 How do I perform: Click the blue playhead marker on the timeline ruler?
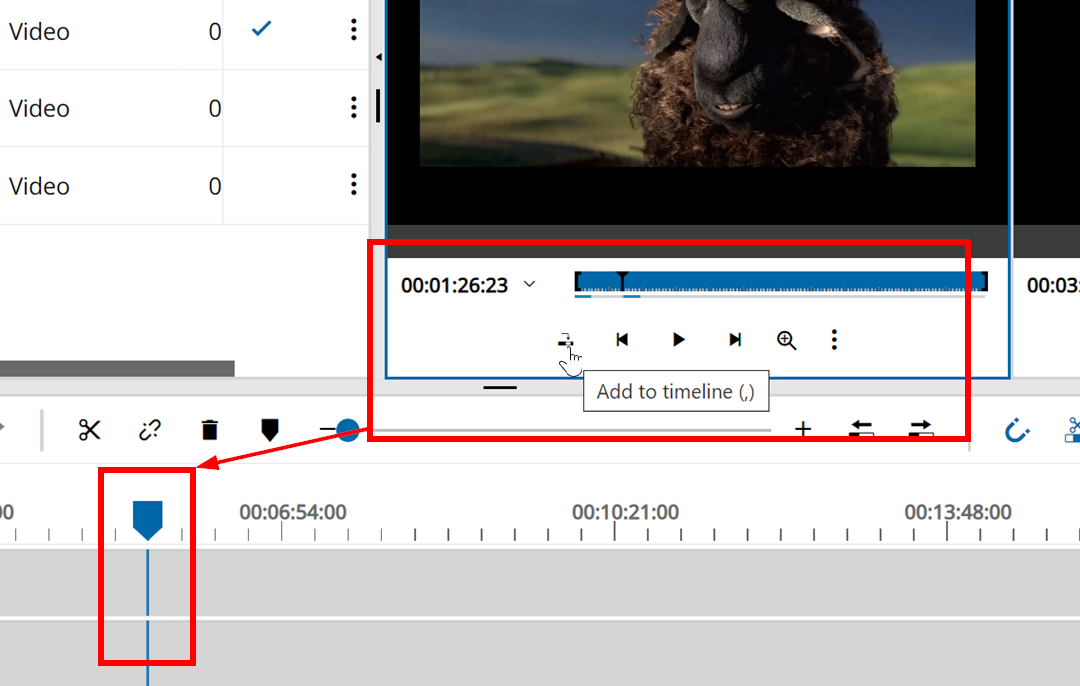[147, 517]
